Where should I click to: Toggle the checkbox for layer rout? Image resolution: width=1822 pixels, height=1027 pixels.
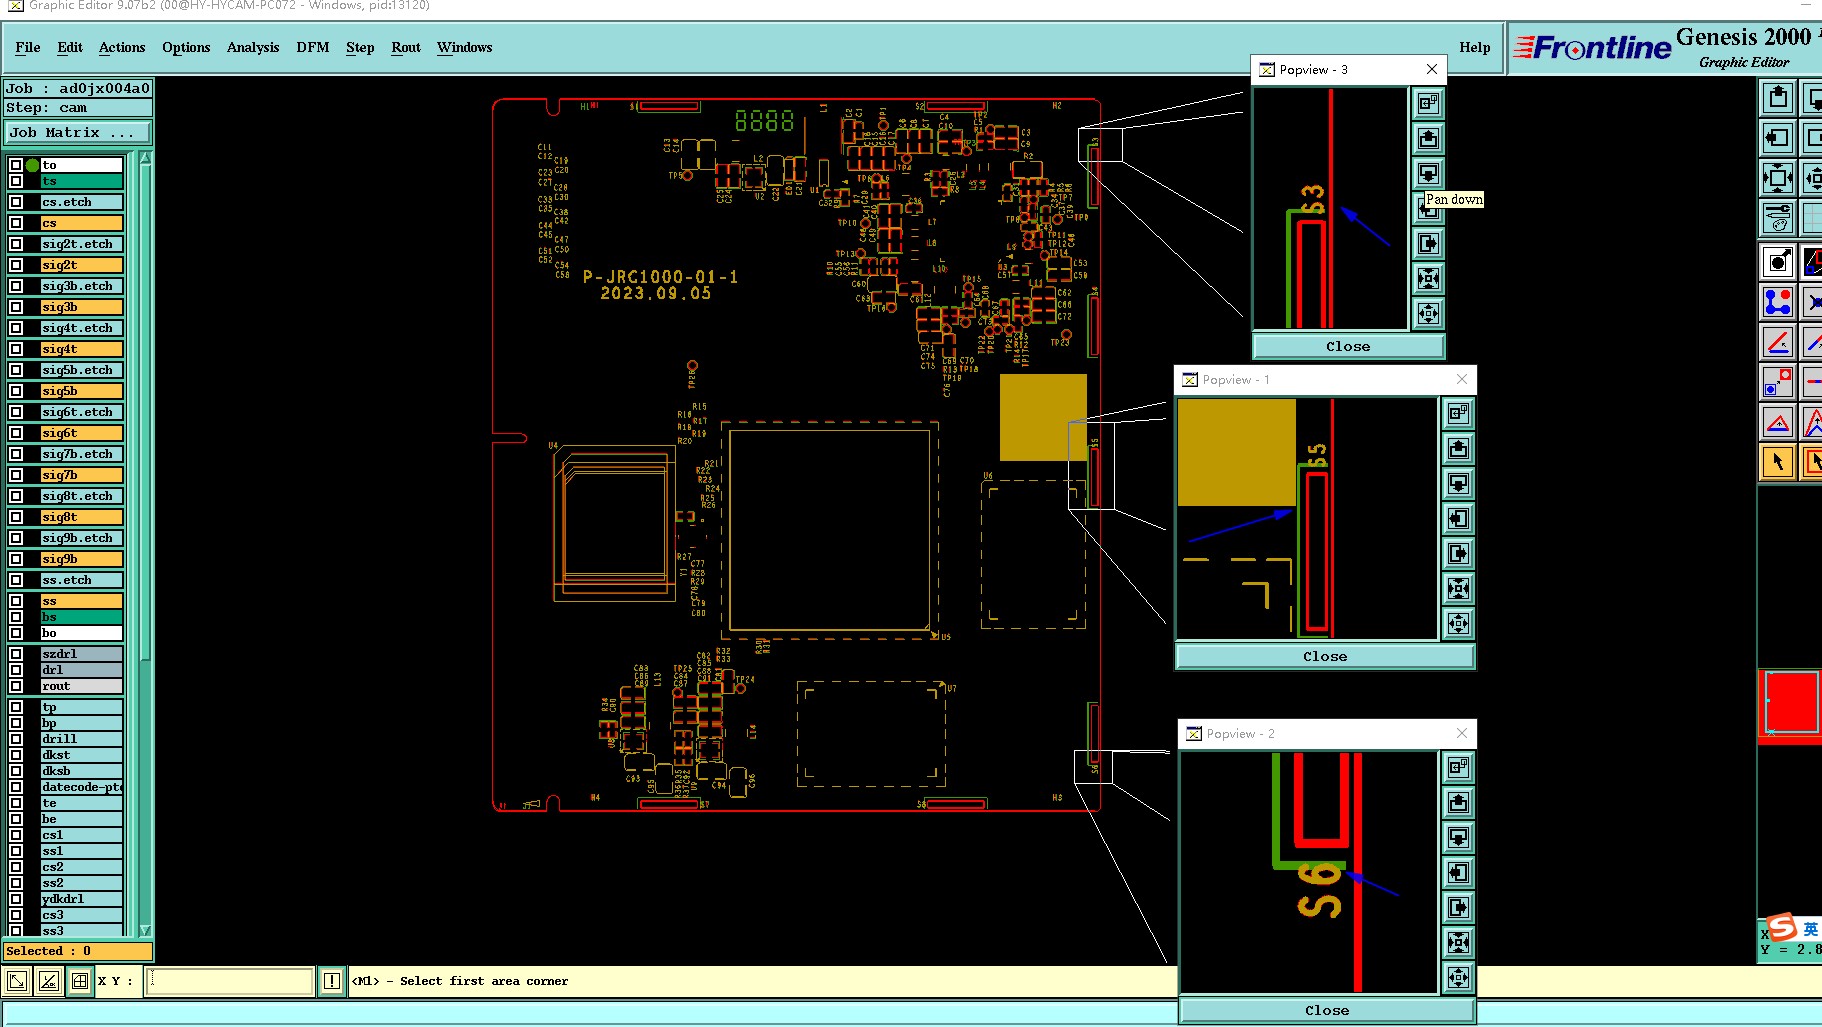pos(16,686)
